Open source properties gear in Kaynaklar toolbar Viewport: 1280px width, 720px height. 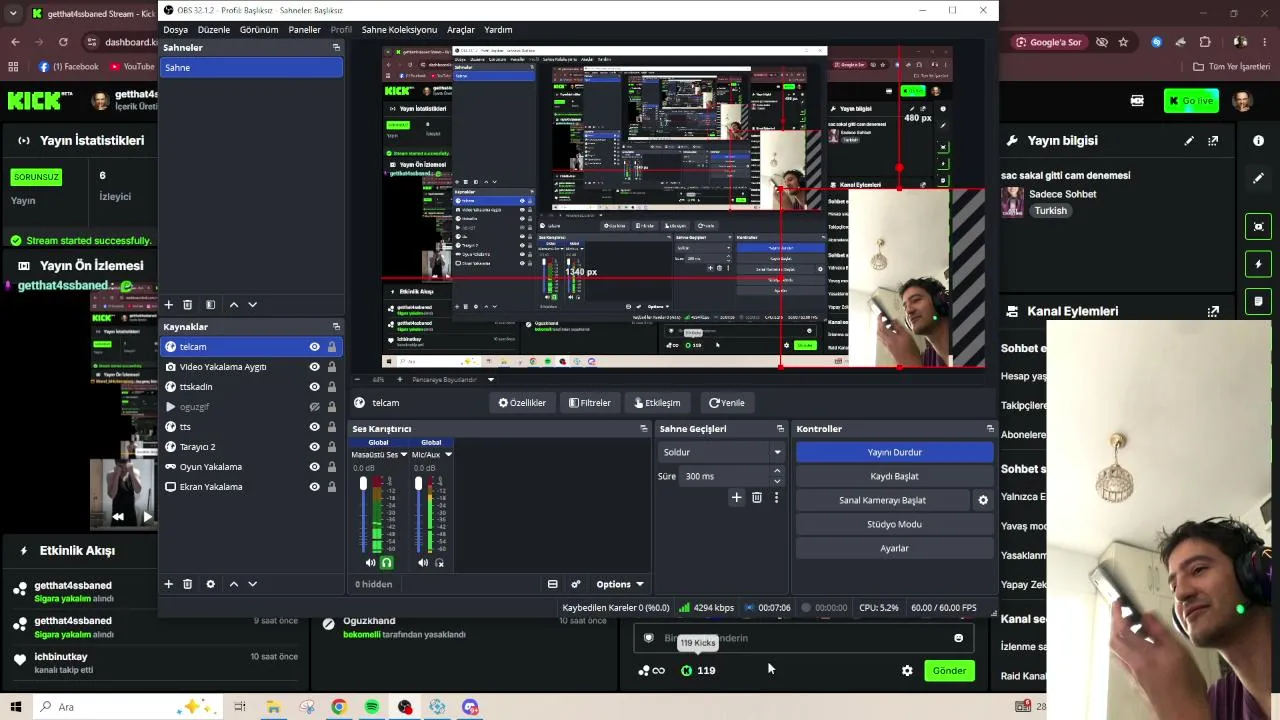coord(210,584)
